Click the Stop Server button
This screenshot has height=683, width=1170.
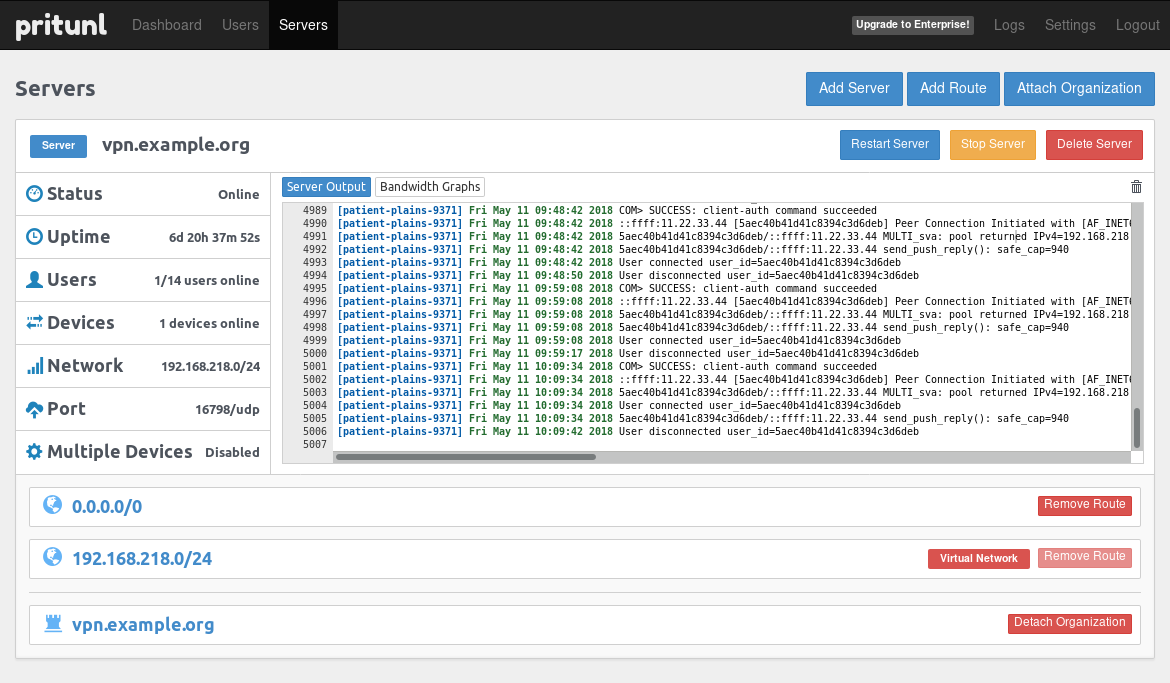tap(992, 145)
